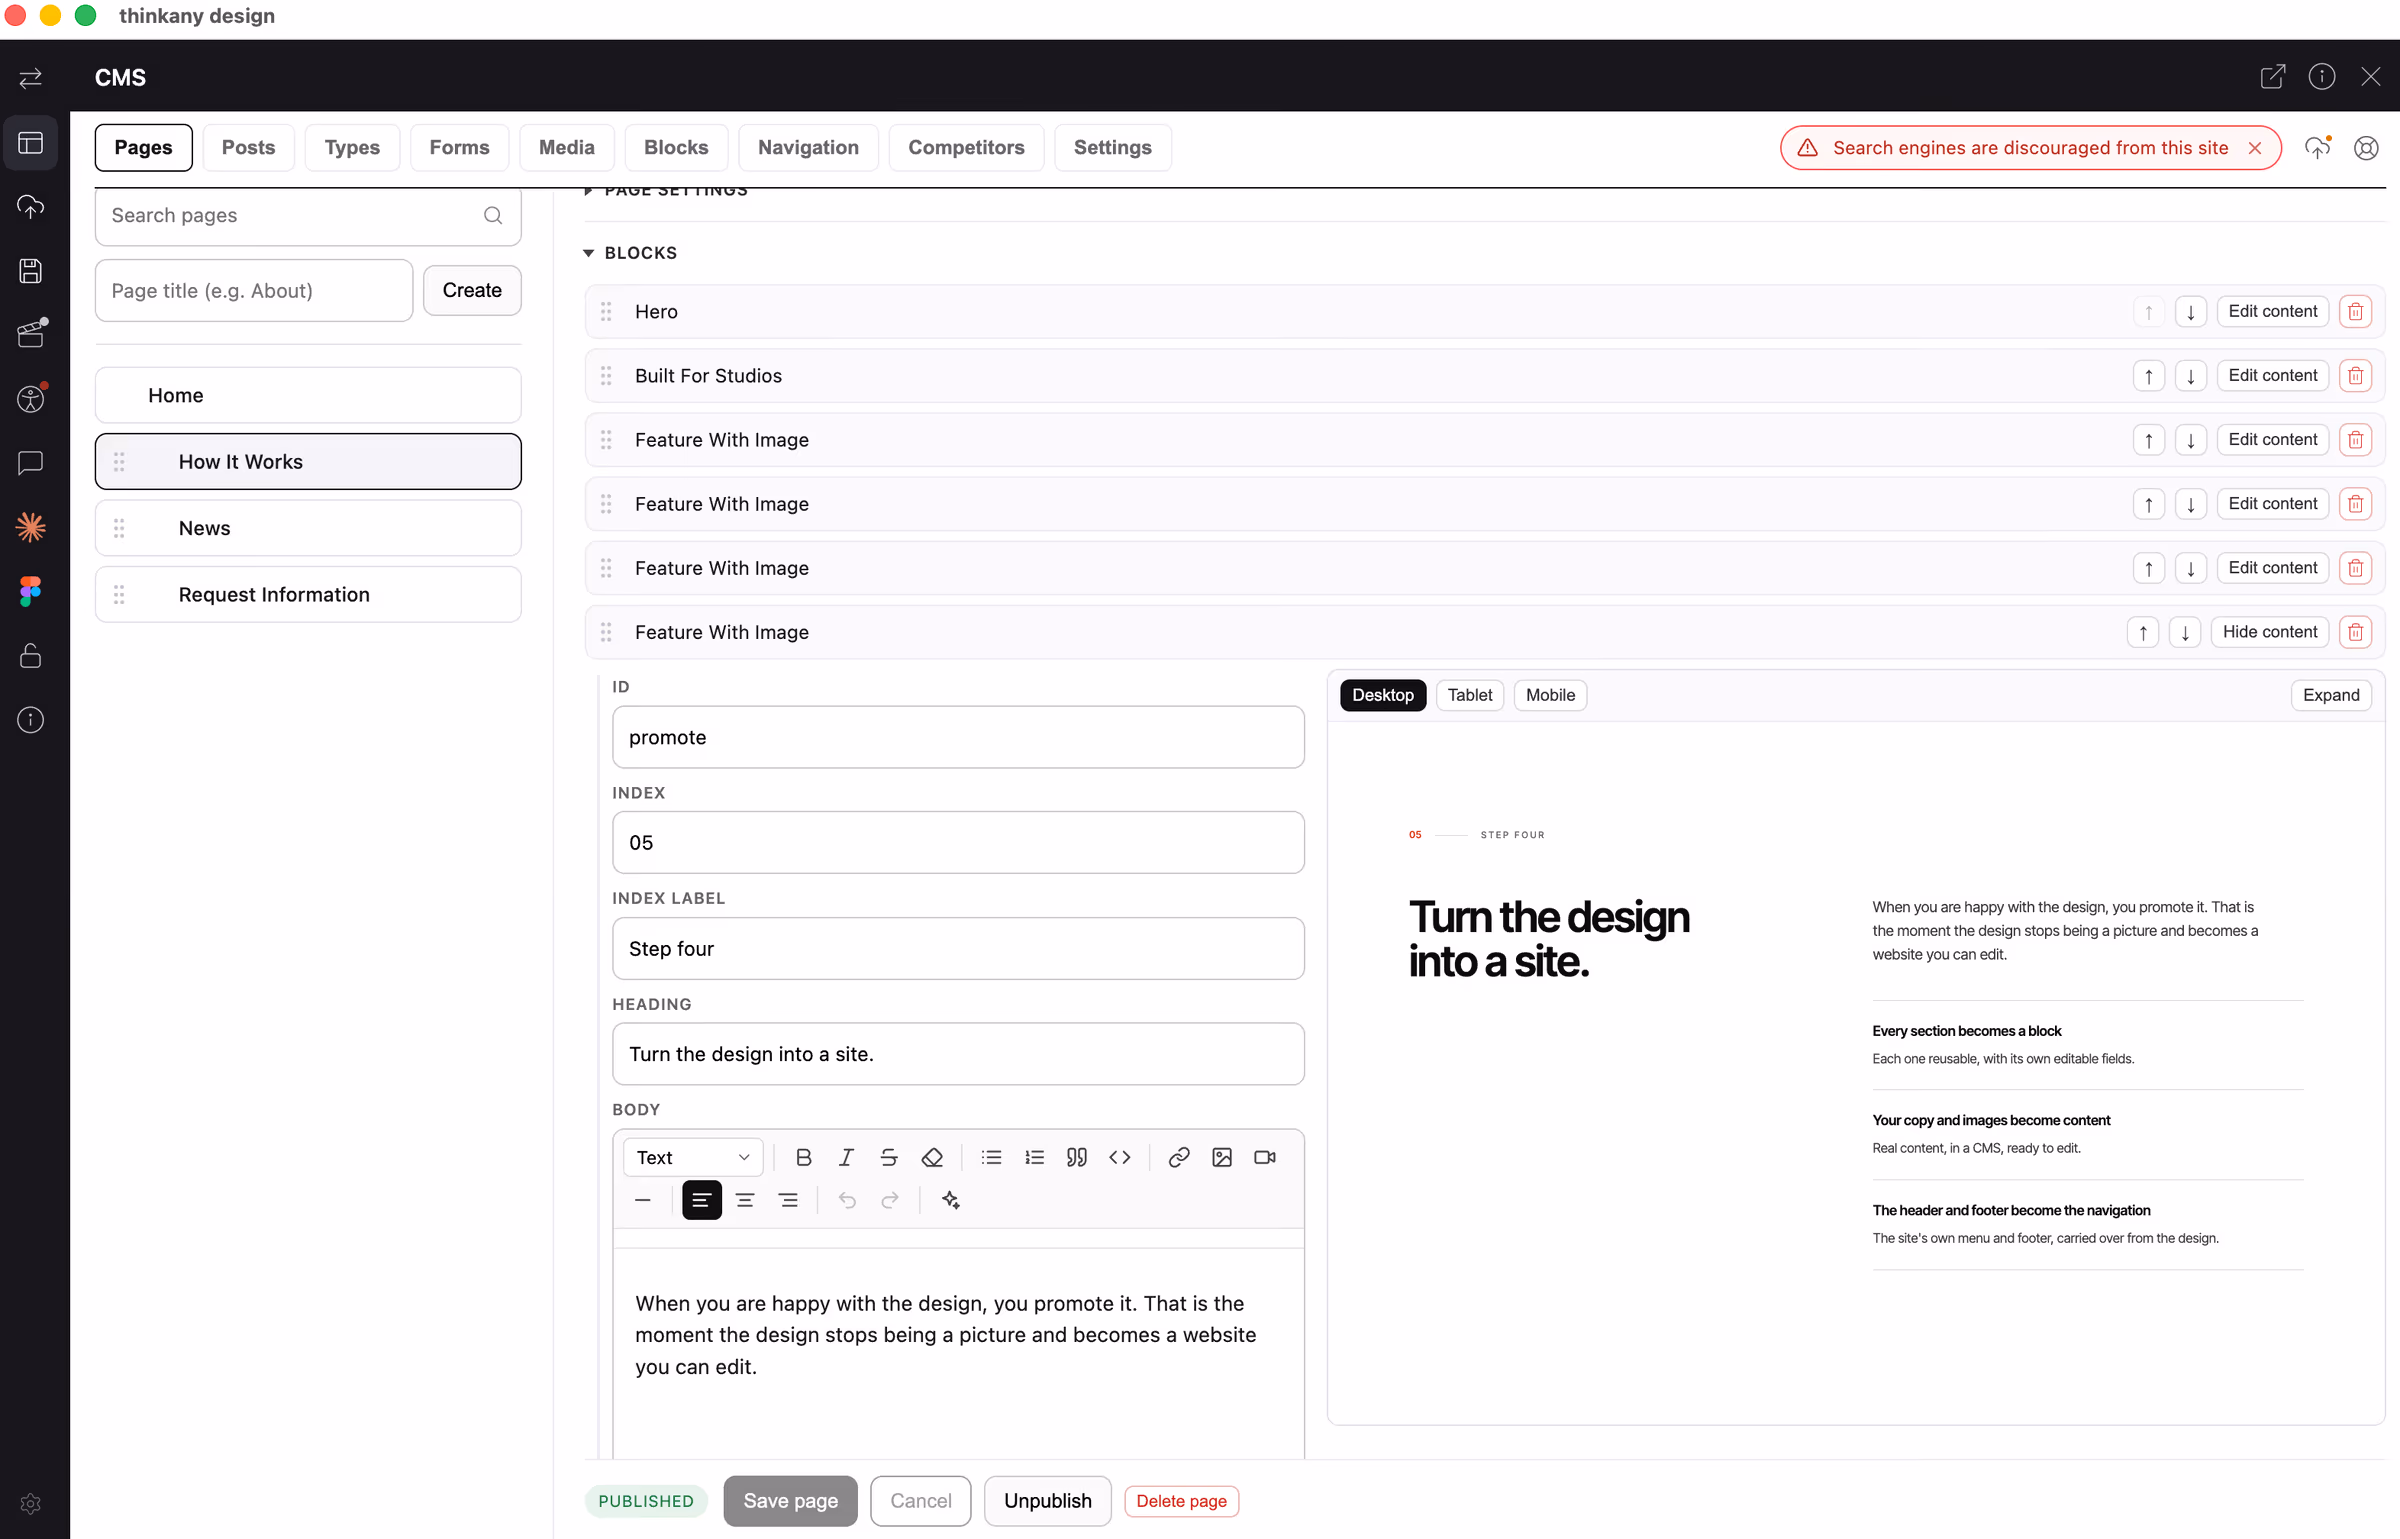
Task: Hide content of last Feature With Image
Action: pos(2270,632)
